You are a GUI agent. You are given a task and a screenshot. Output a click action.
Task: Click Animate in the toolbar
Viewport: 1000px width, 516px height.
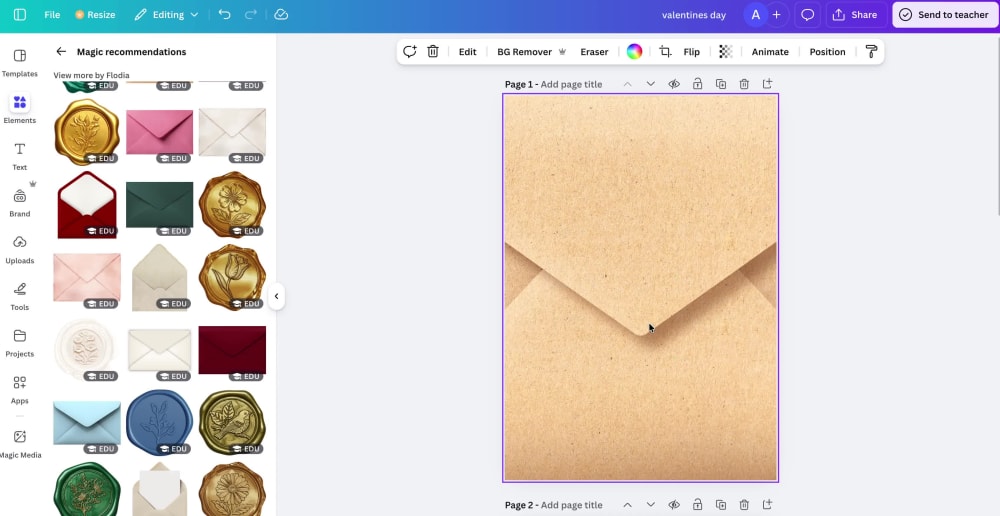click(x=770, y=52)
